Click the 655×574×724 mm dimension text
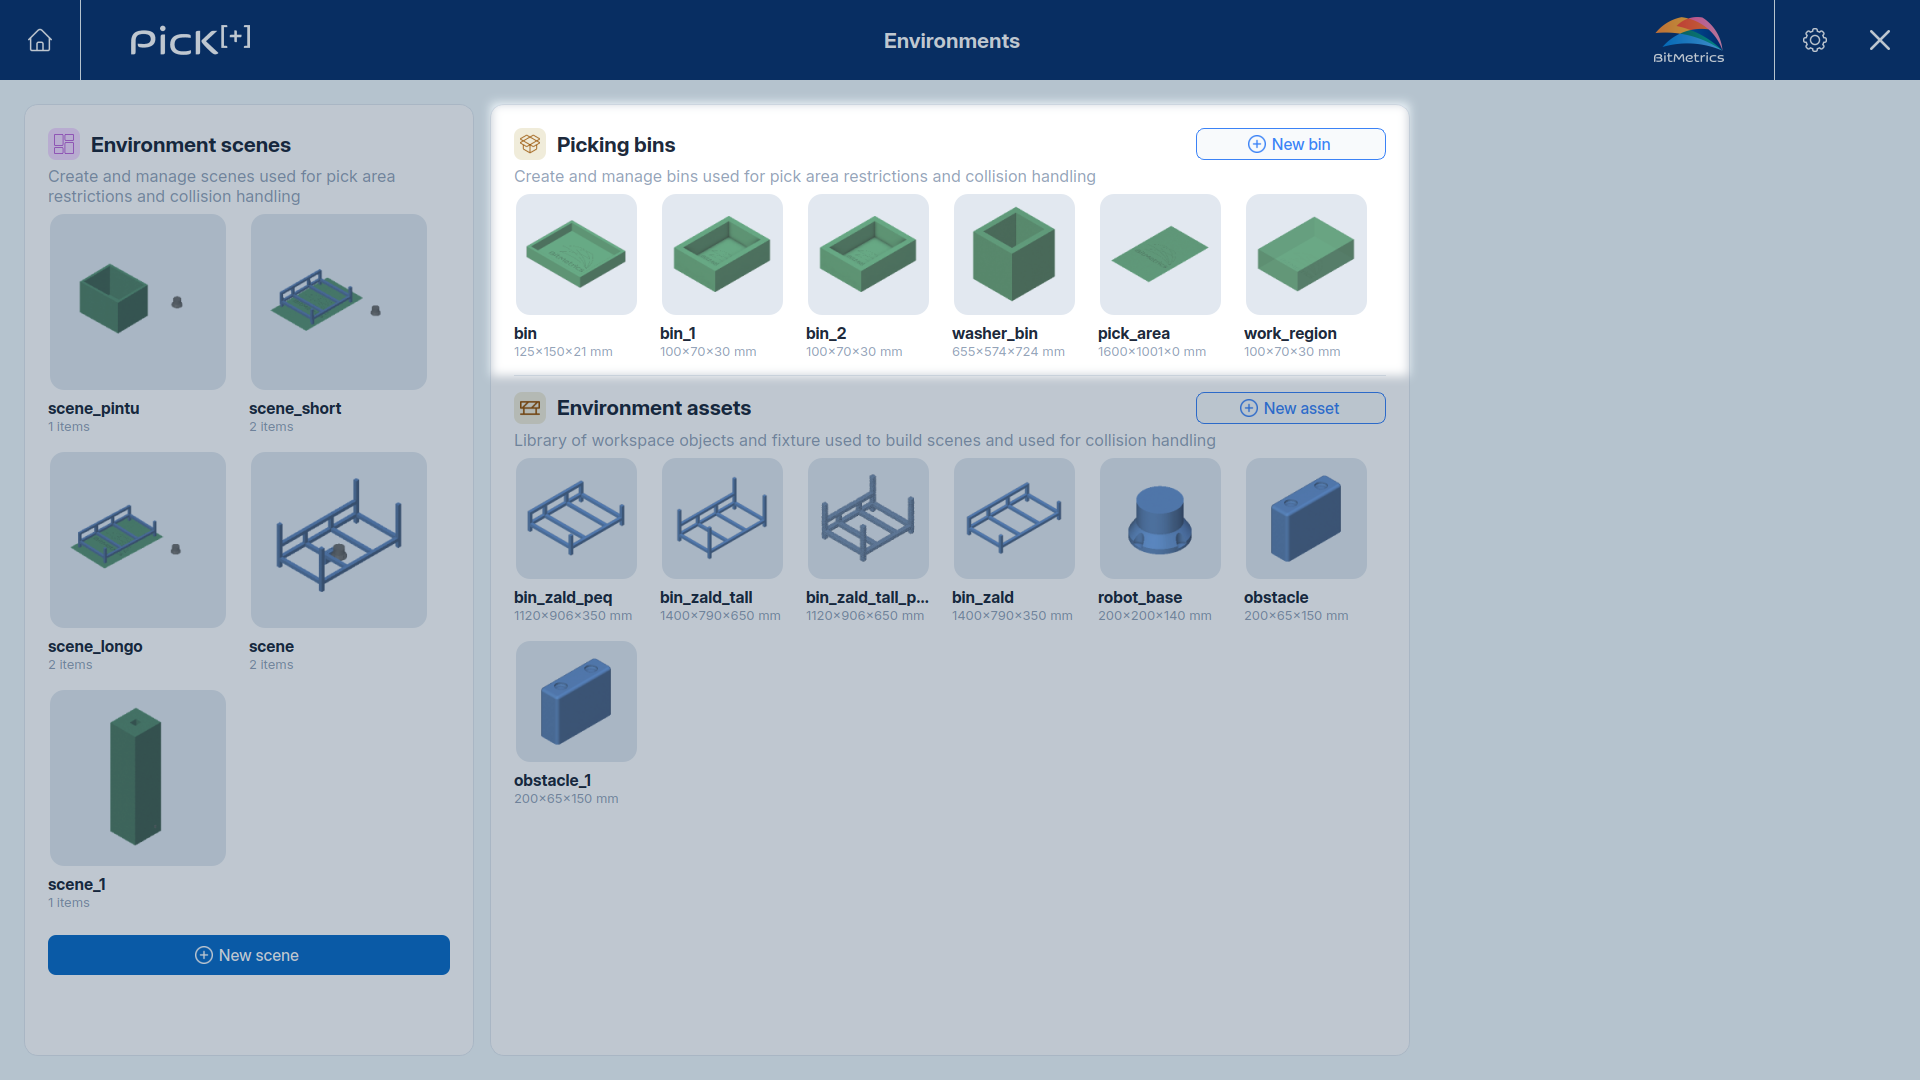The image size is (1920, 1080). coord(1008,352)
